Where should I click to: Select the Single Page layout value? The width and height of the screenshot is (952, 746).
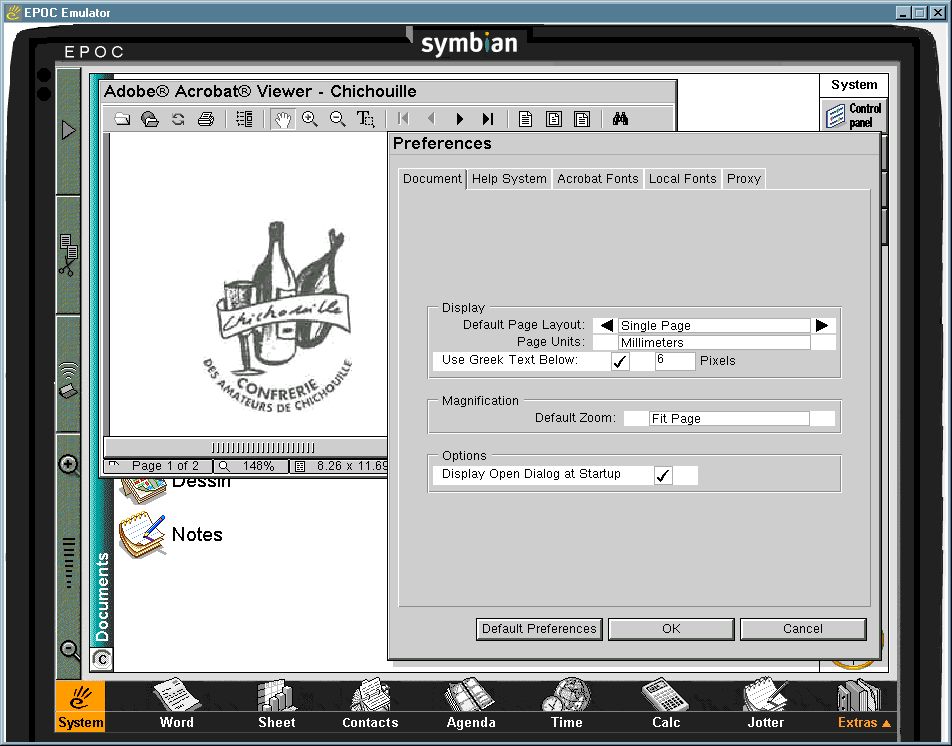pos(714,325)
